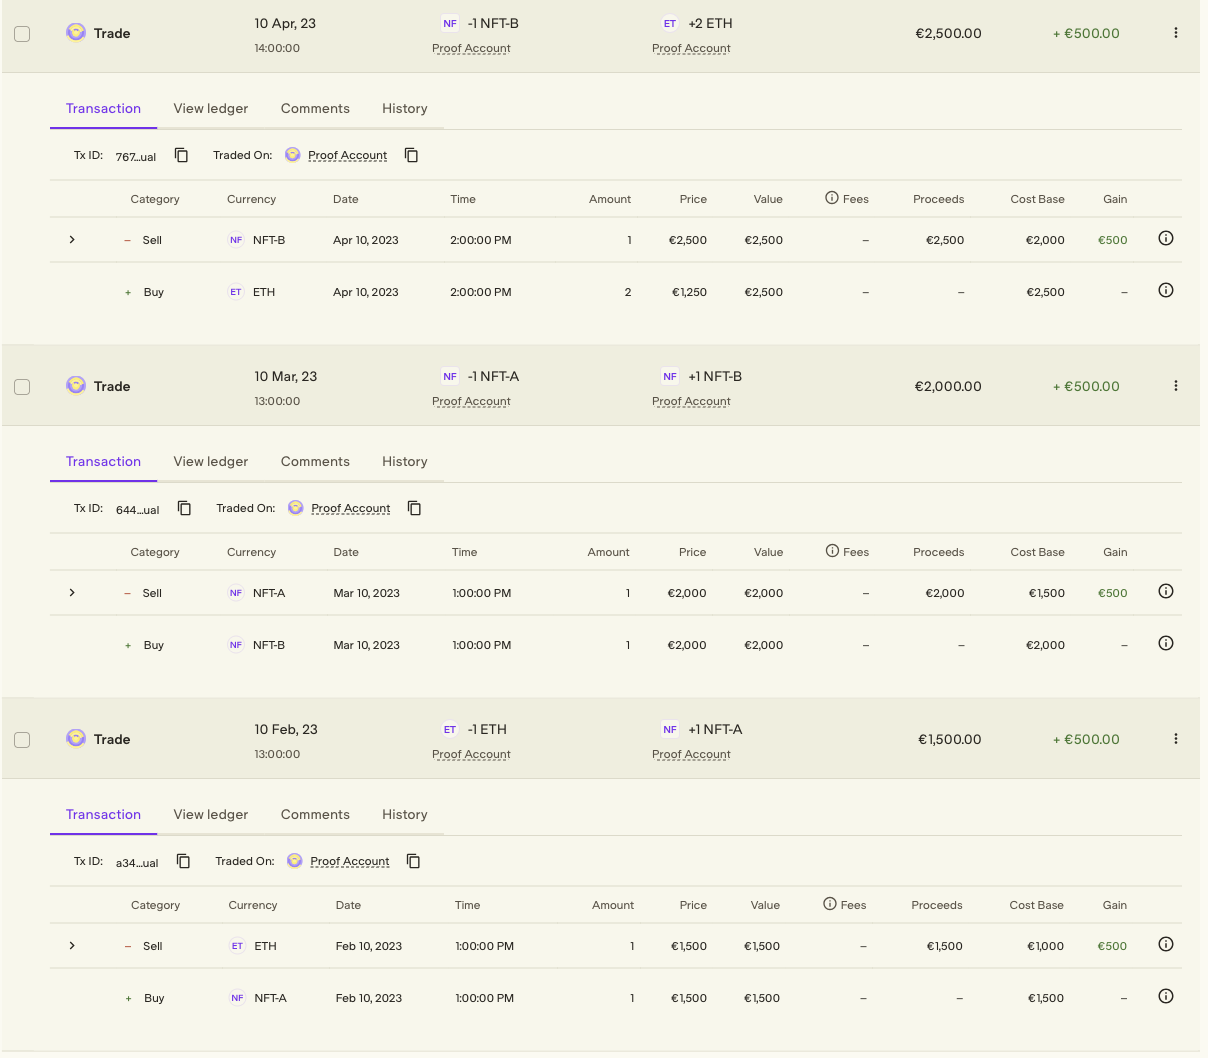
Task: Open Proof Account link beside Tx ID a34...ual
Action: [x=349, y=861]
